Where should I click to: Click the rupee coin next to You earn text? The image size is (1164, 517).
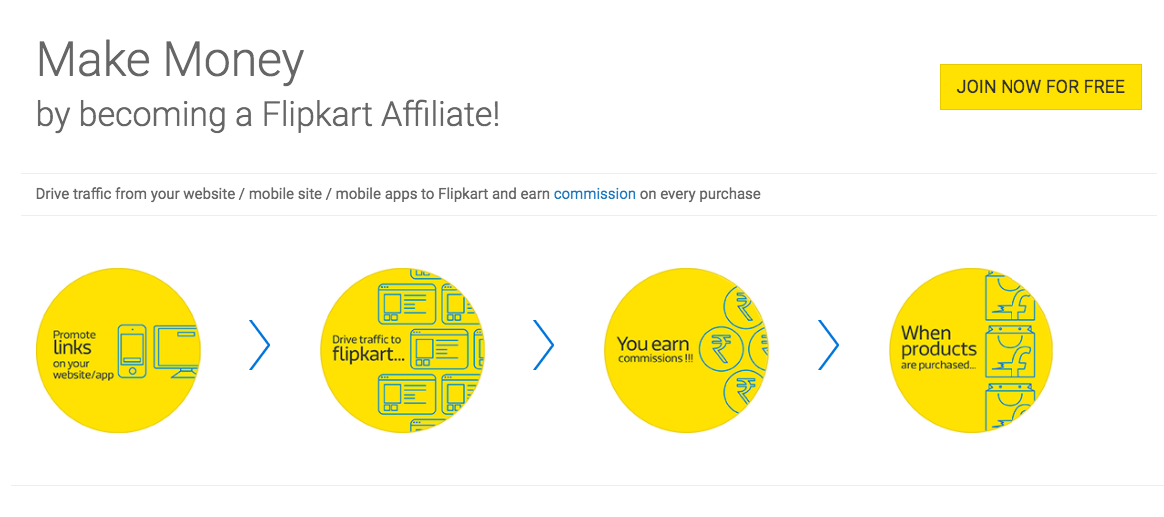tap(719, 350)
